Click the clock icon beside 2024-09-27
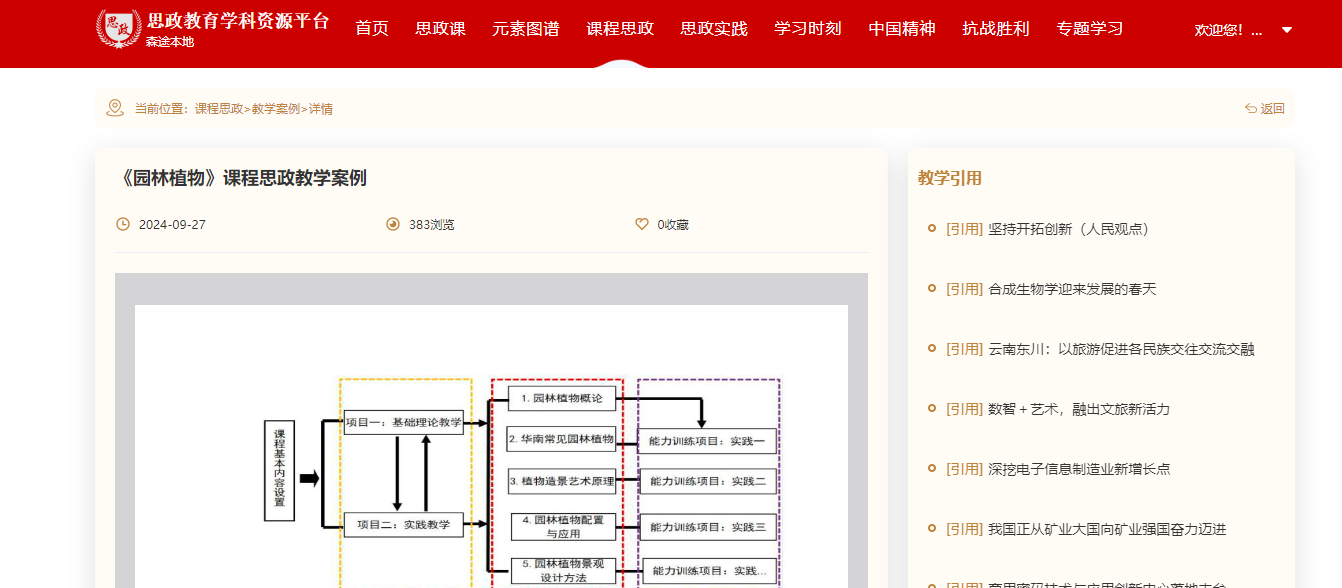 click(x=123, y=224)
